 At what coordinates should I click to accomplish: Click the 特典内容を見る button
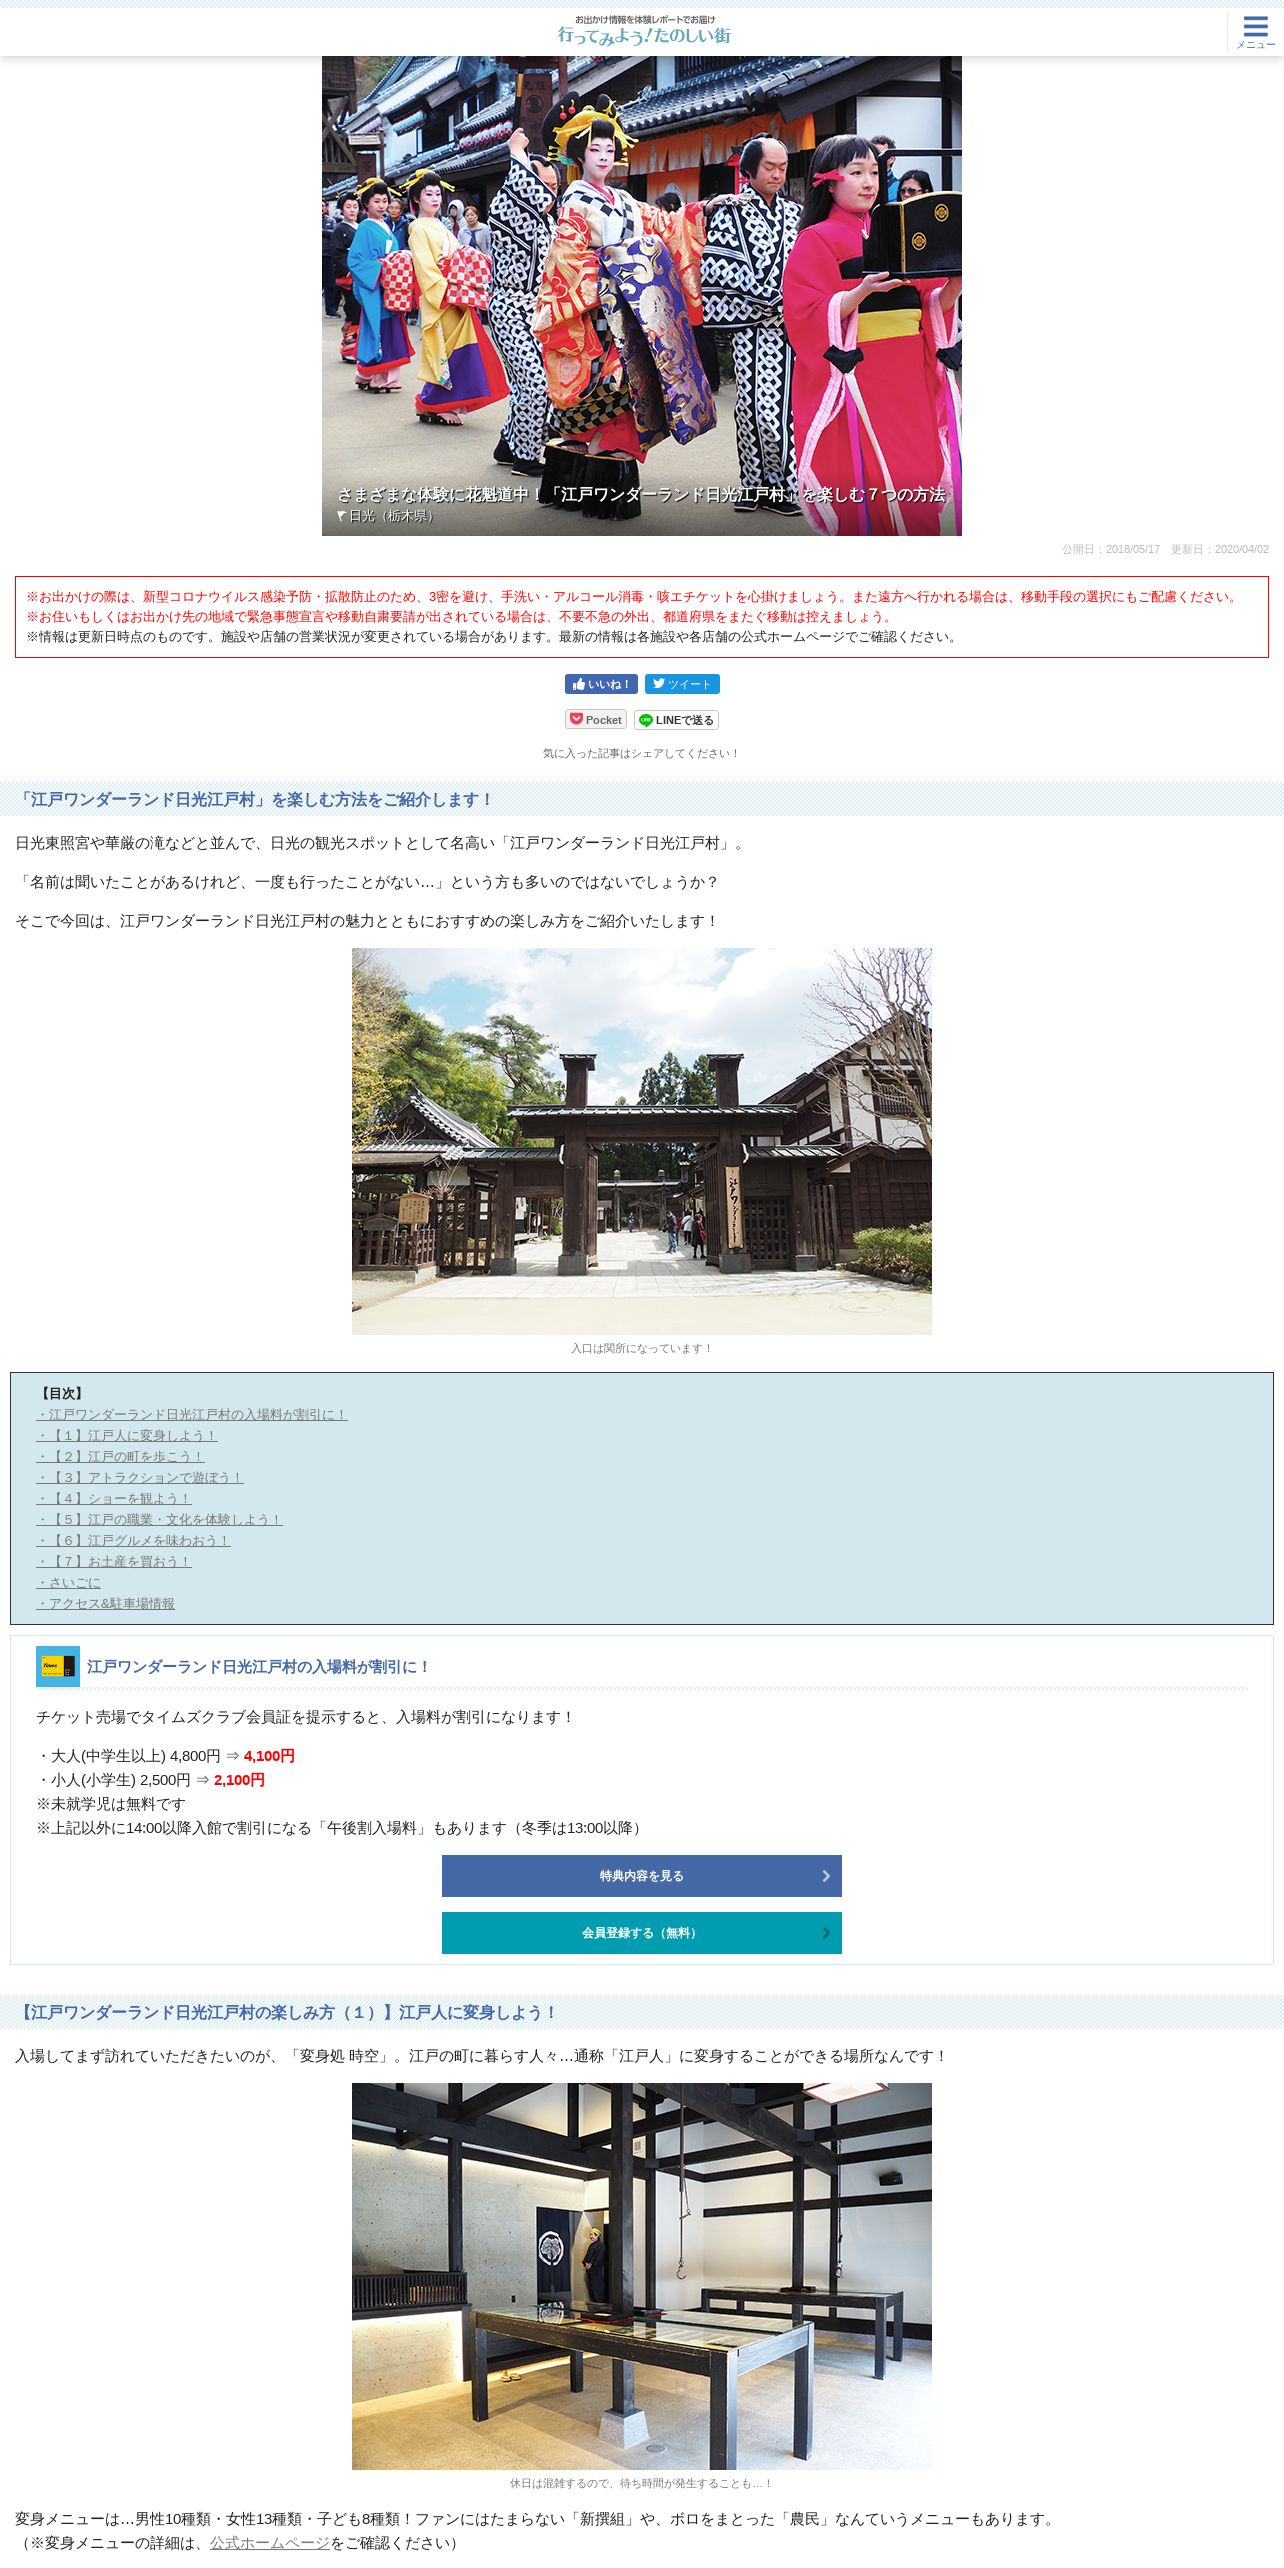click(x=642, y=1876)
